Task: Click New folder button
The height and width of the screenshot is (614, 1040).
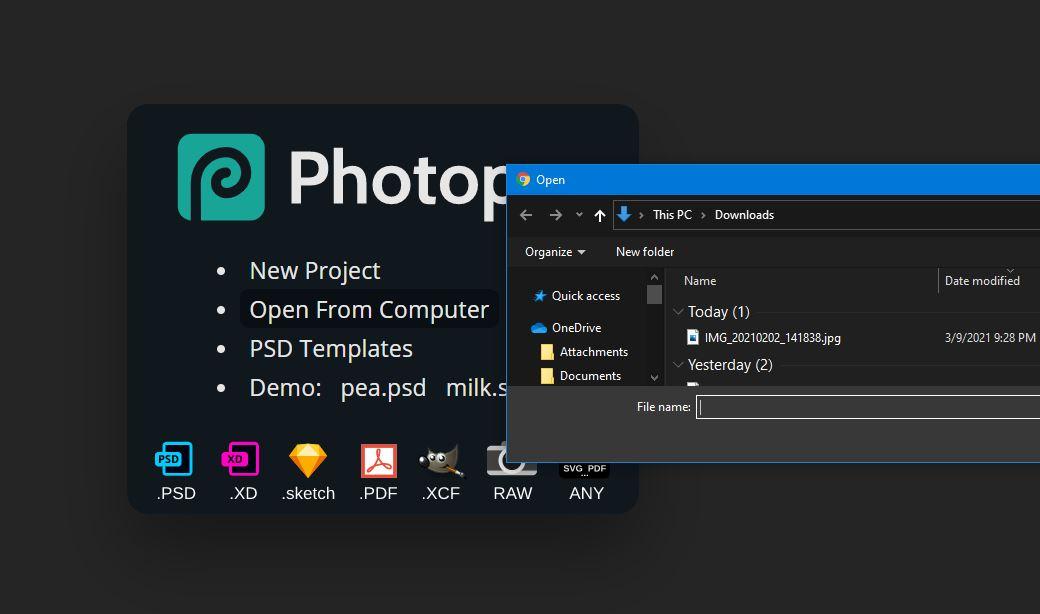Action: click(645, 252)
